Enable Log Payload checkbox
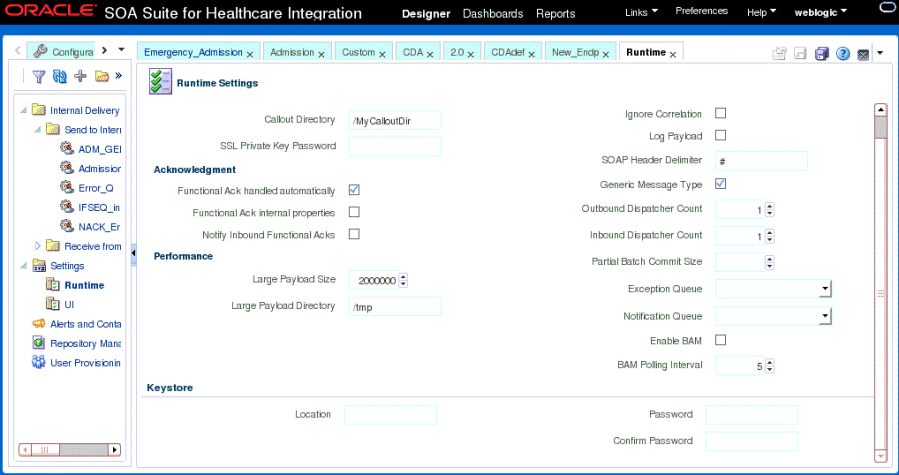This screenshot has height=475, width=899. click(x=721, y=135)
